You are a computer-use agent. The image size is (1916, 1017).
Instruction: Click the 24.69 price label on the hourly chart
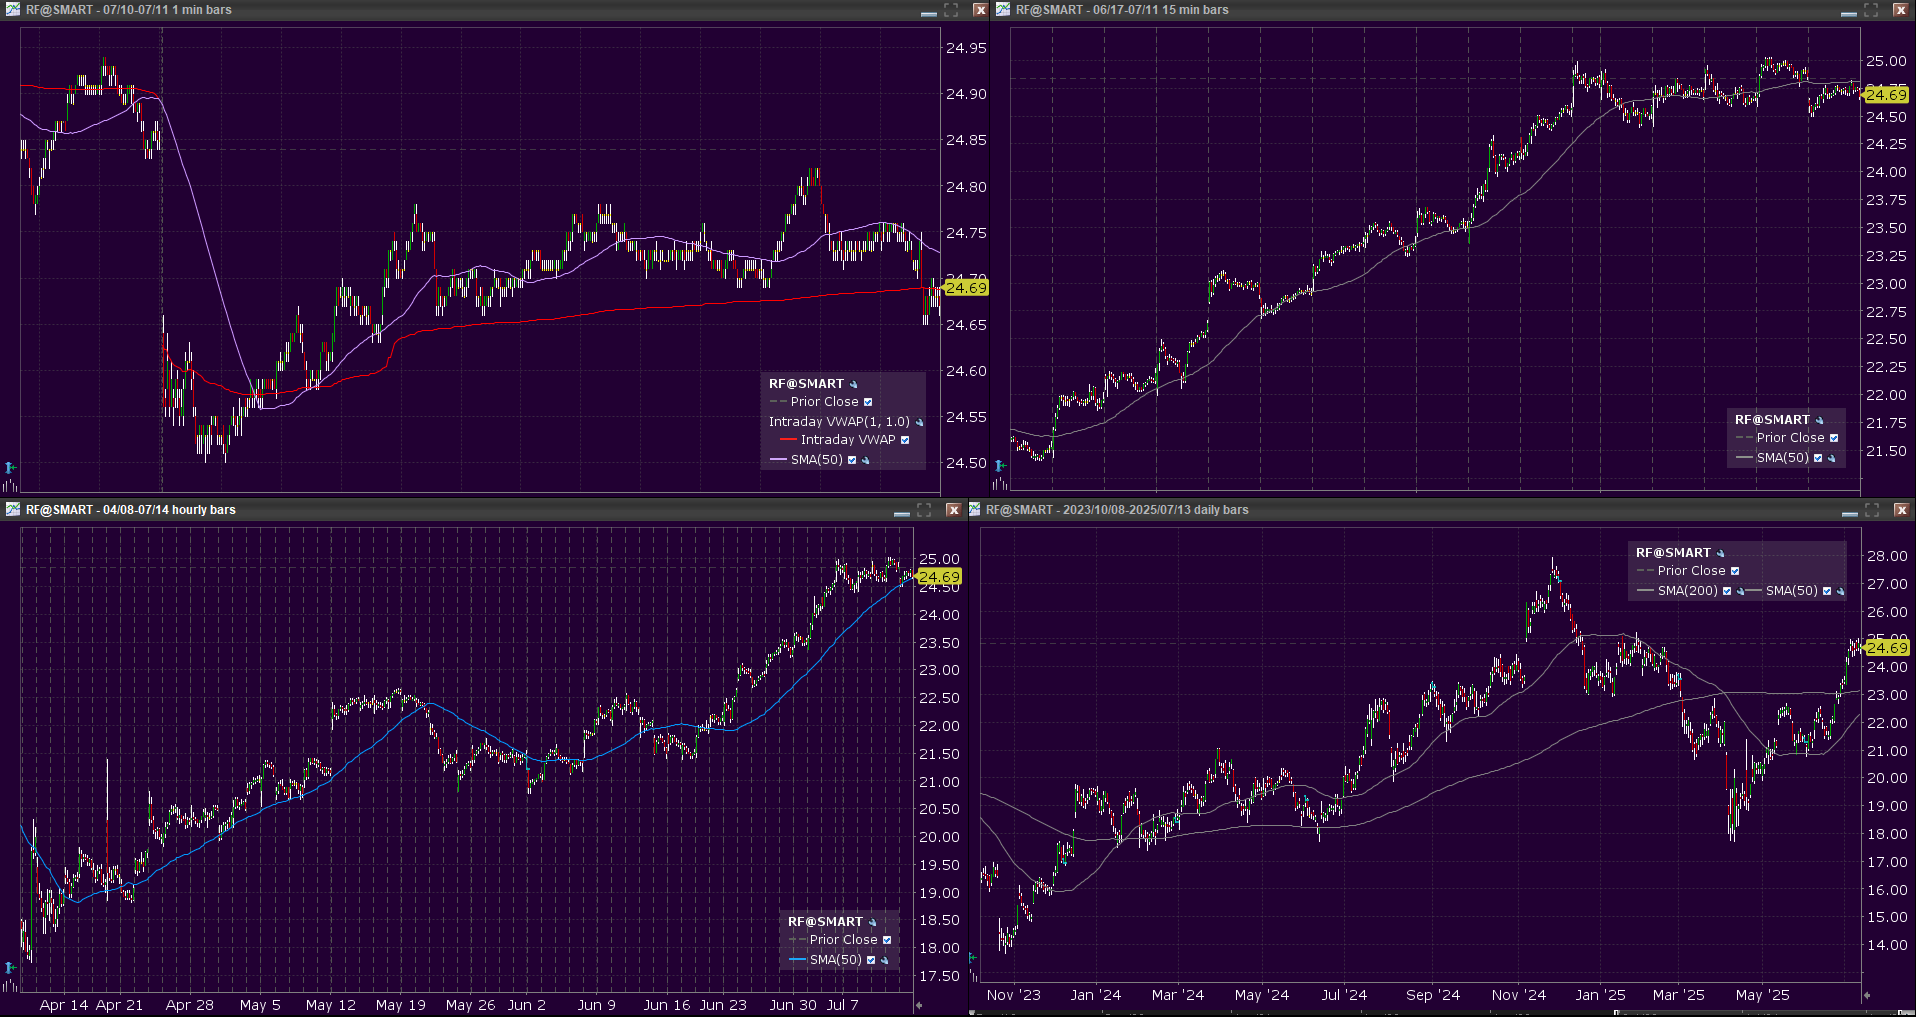[x=939, y=577]
